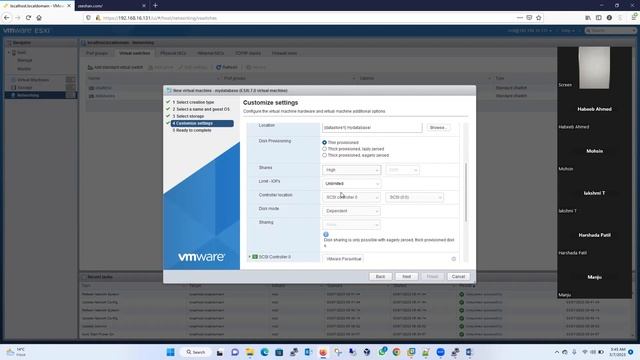Click the Physical NICs tab behind dialog
Image resolution: width=640 pixels, height=360 pixels.
pos(173,53)
